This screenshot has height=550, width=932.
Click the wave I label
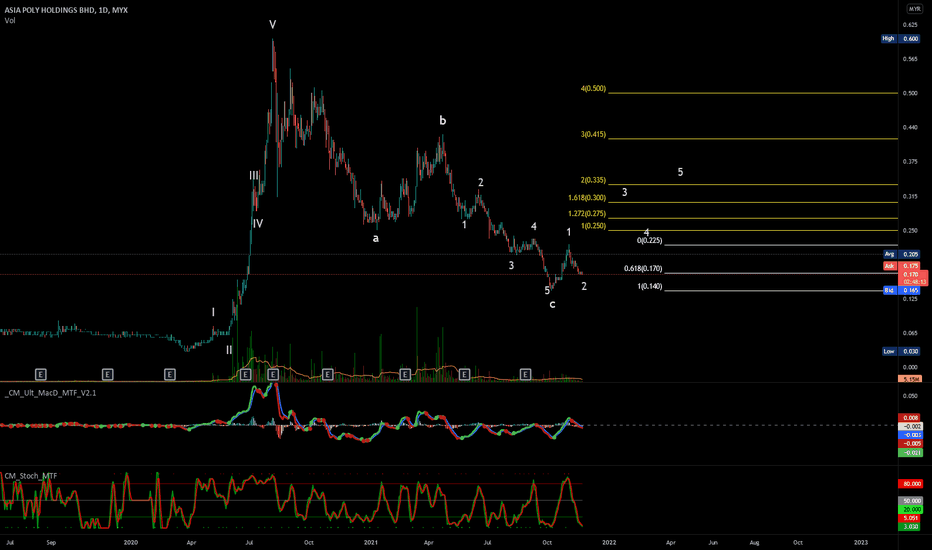(213, 312)
